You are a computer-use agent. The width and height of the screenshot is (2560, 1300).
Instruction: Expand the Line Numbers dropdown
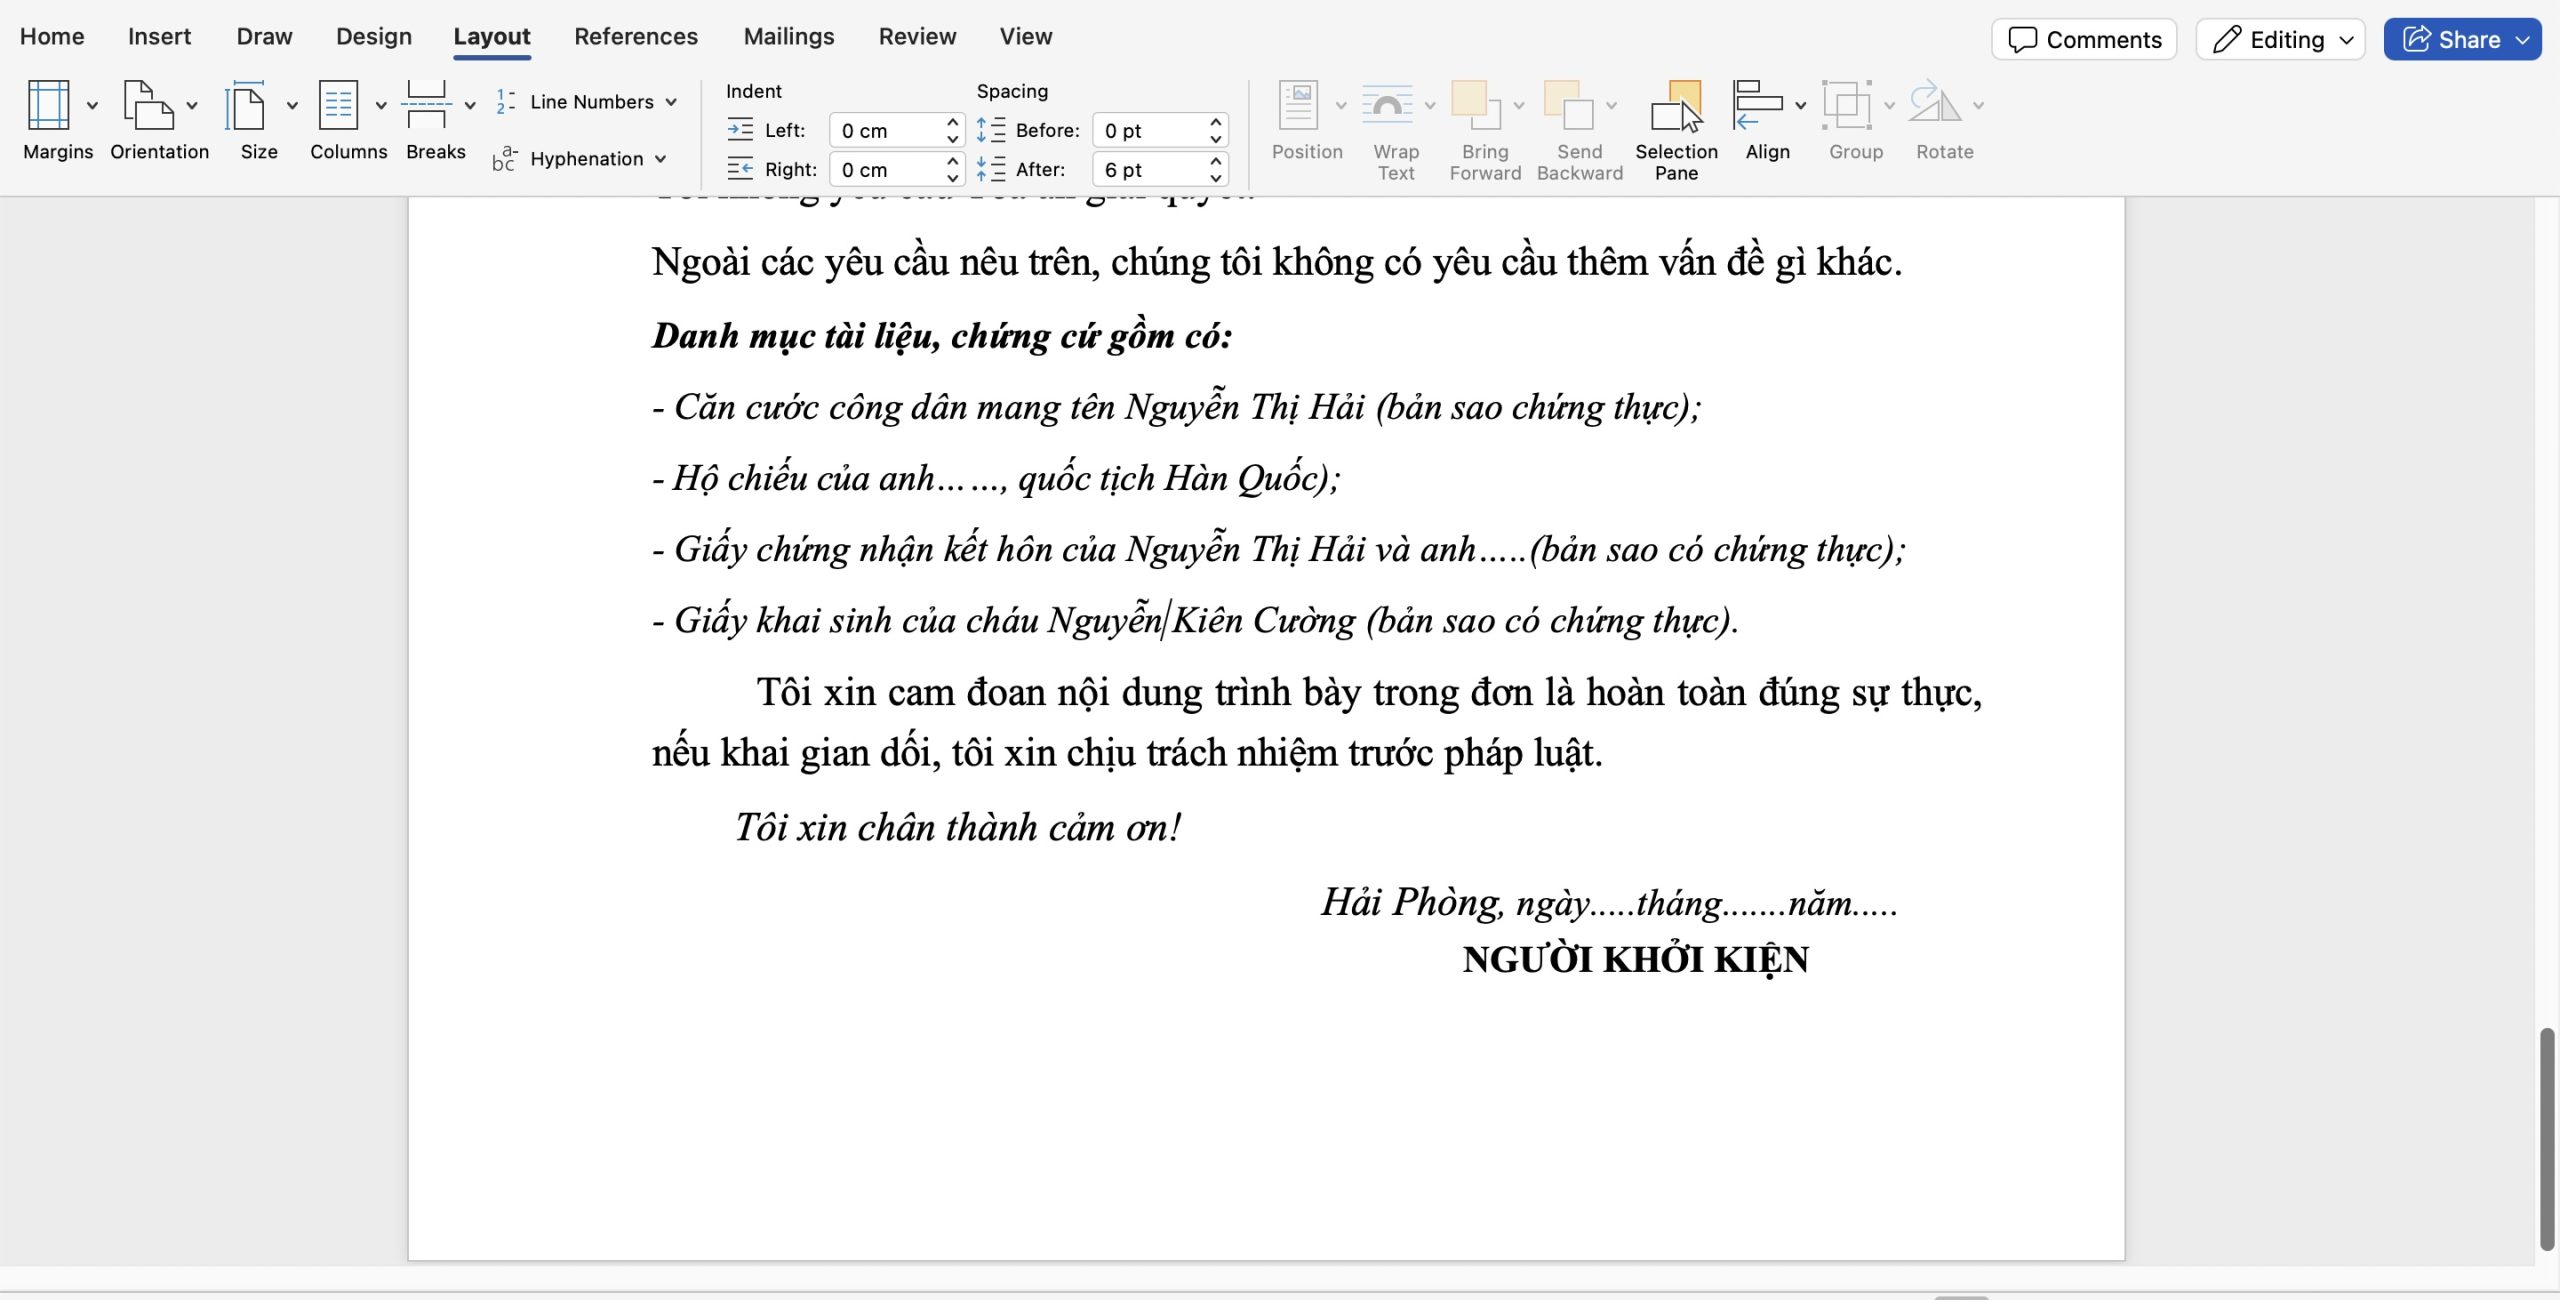(672, 101)
